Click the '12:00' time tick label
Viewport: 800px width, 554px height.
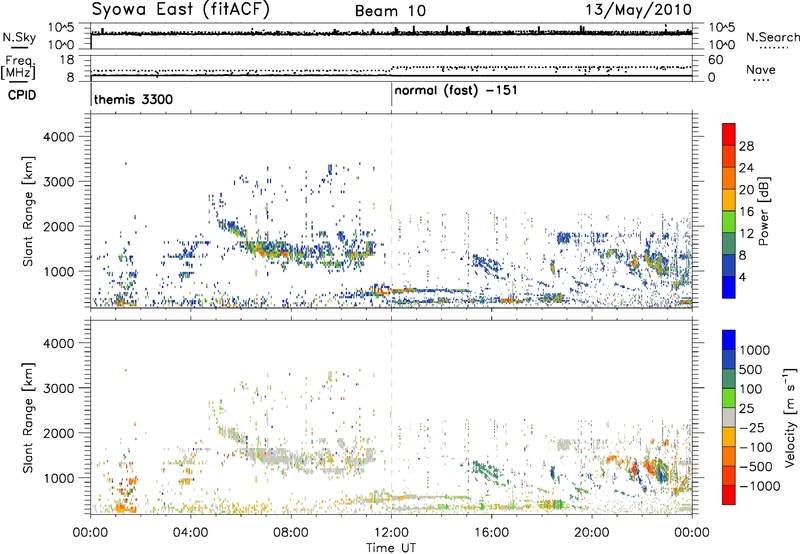[x=391, y=533]
